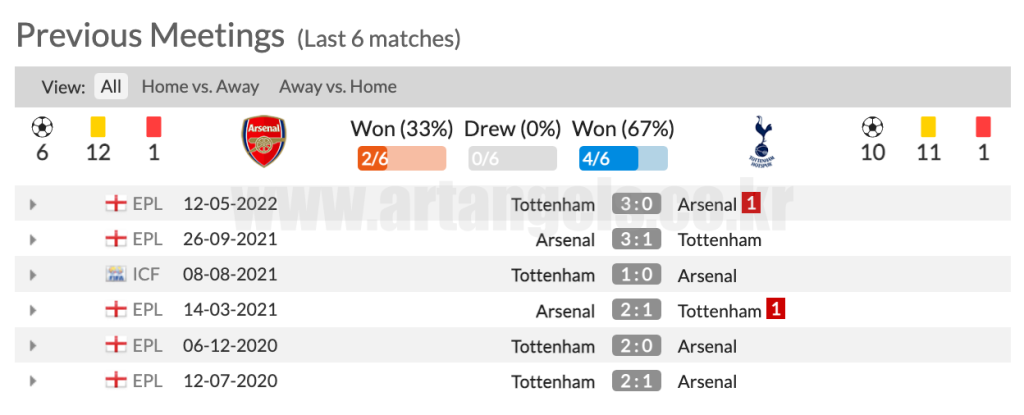Click the FIFA icon beside ICF
Image resolution: width=1024 pixels, height=415 pixels.
116,274
